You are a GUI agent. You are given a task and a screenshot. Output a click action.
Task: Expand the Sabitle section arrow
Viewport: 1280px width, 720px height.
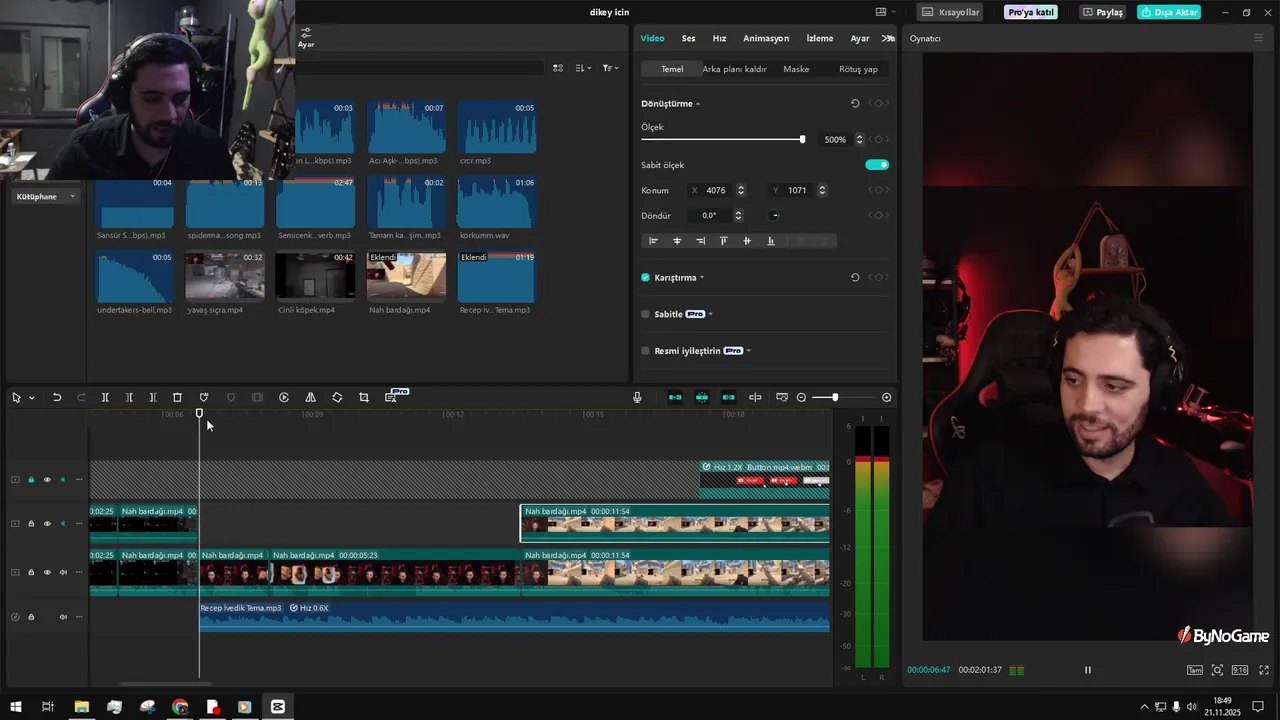[711, 314]
